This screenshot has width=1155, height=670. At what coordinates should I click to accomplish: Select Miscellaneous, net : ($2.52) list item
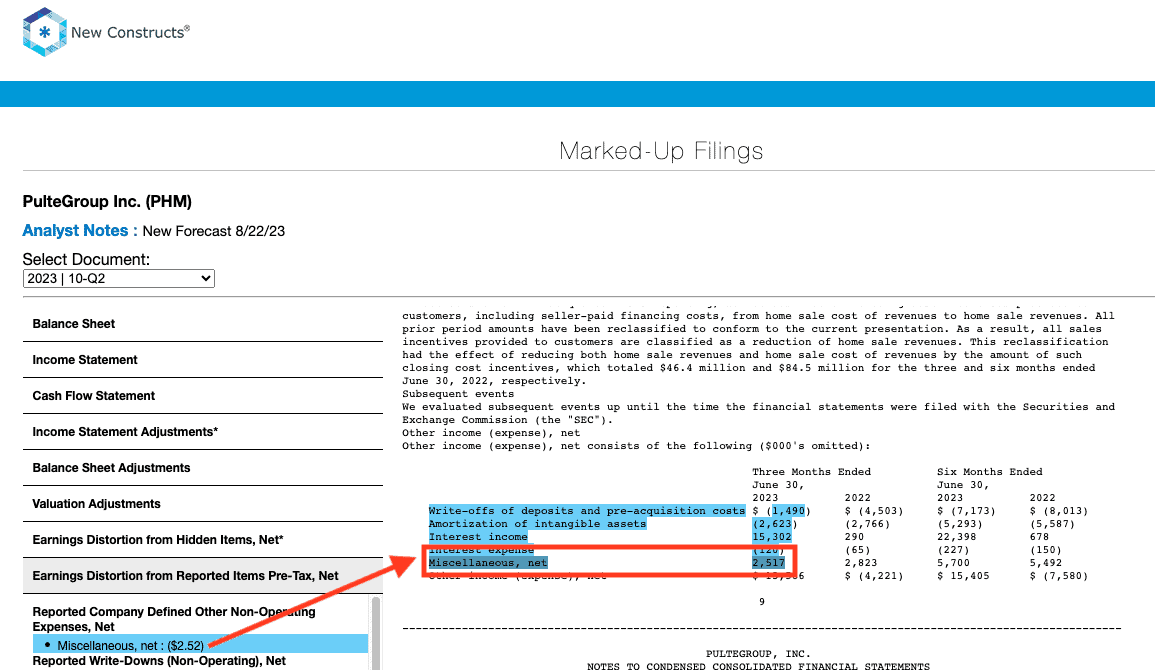pyautogui.click(x=200, y=645)
